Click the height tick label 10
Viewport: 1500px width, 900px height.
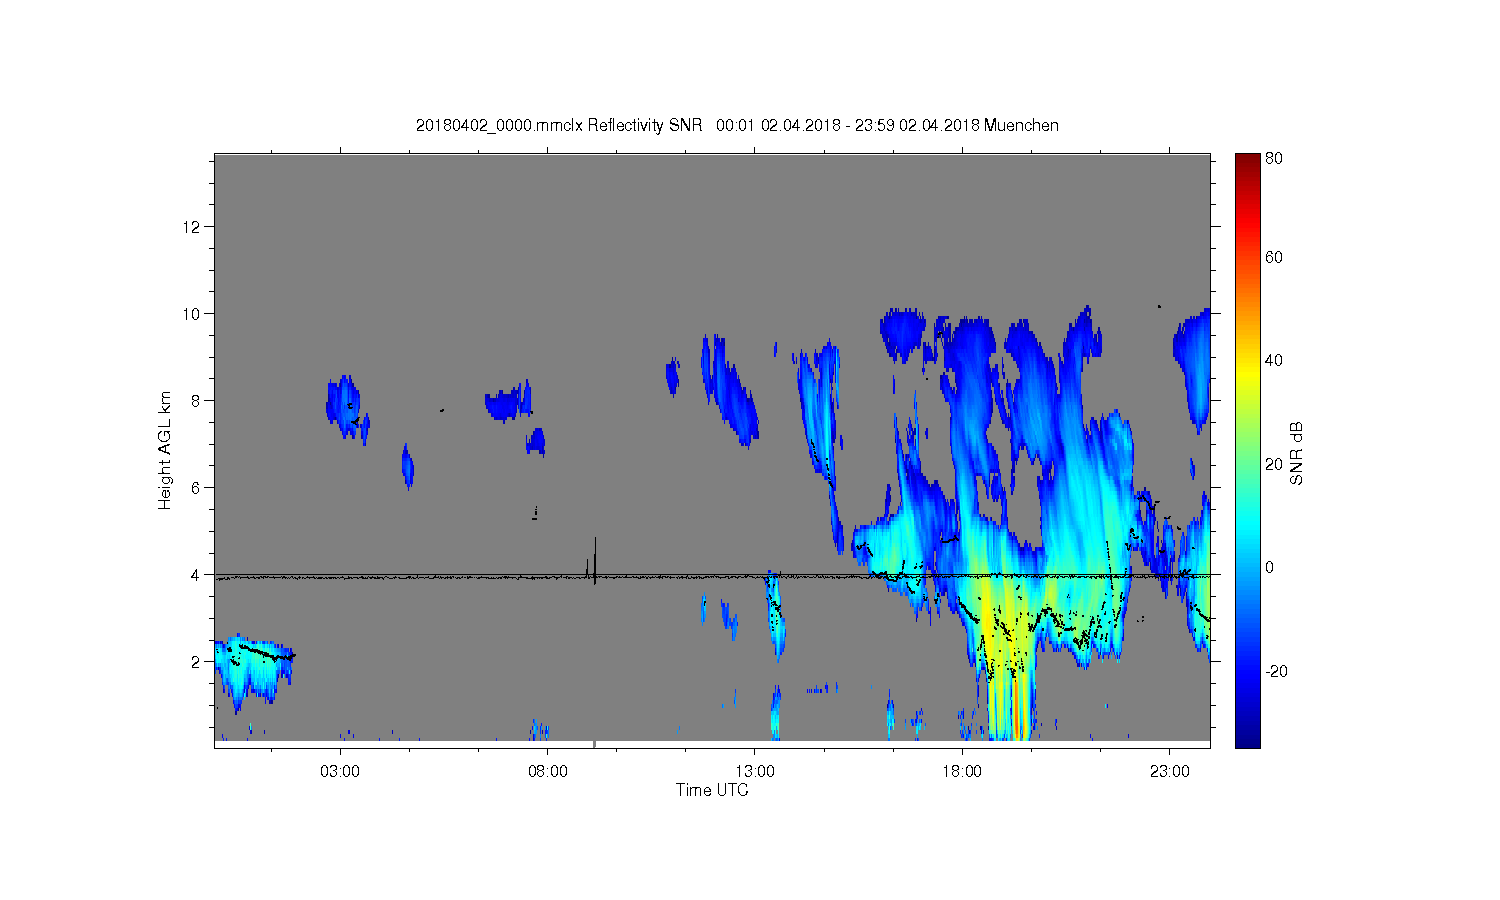pos(192,313)
